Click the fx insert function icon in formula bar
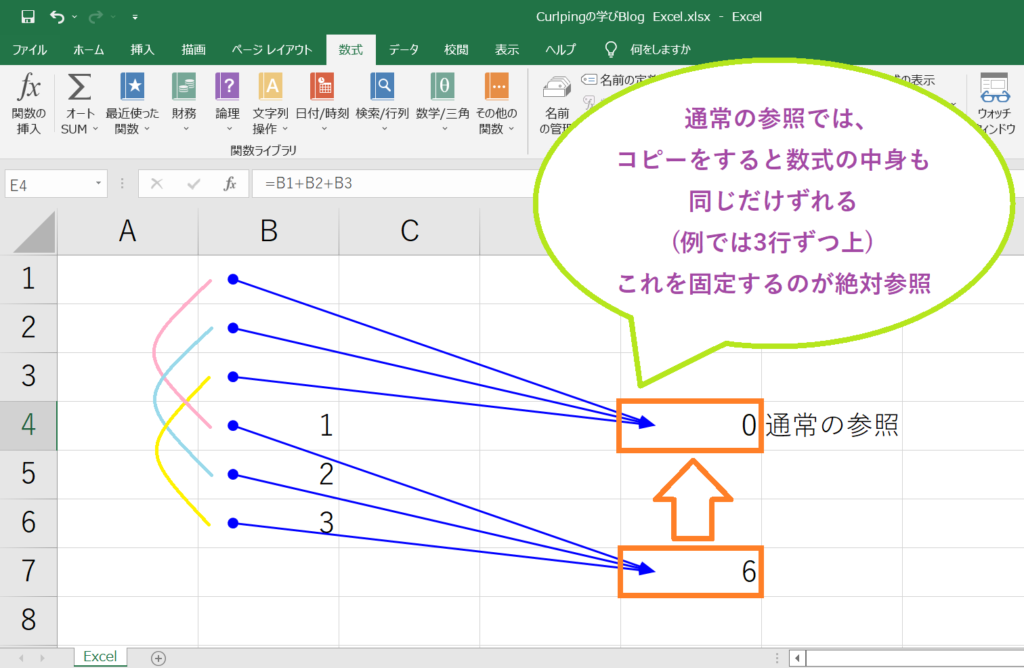Screen dimensions: 1024x668 [x=230, y=184]
